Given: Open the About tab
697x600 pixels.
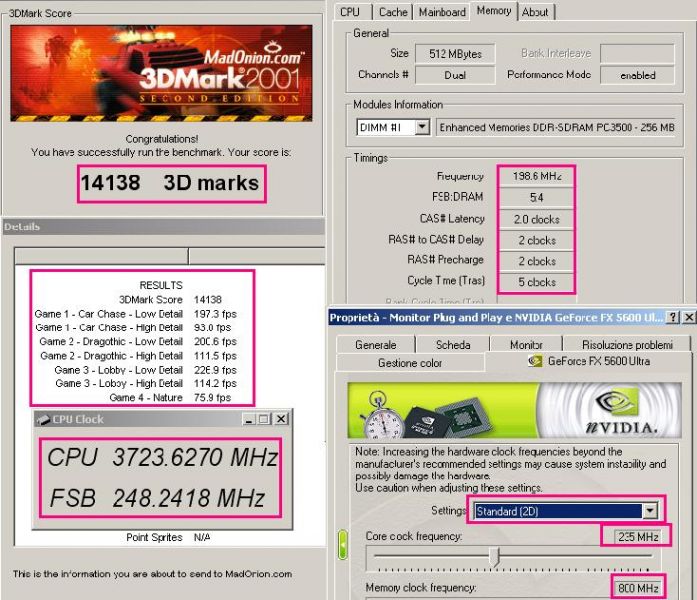Looking at the screenshot, I should (535, 12).
